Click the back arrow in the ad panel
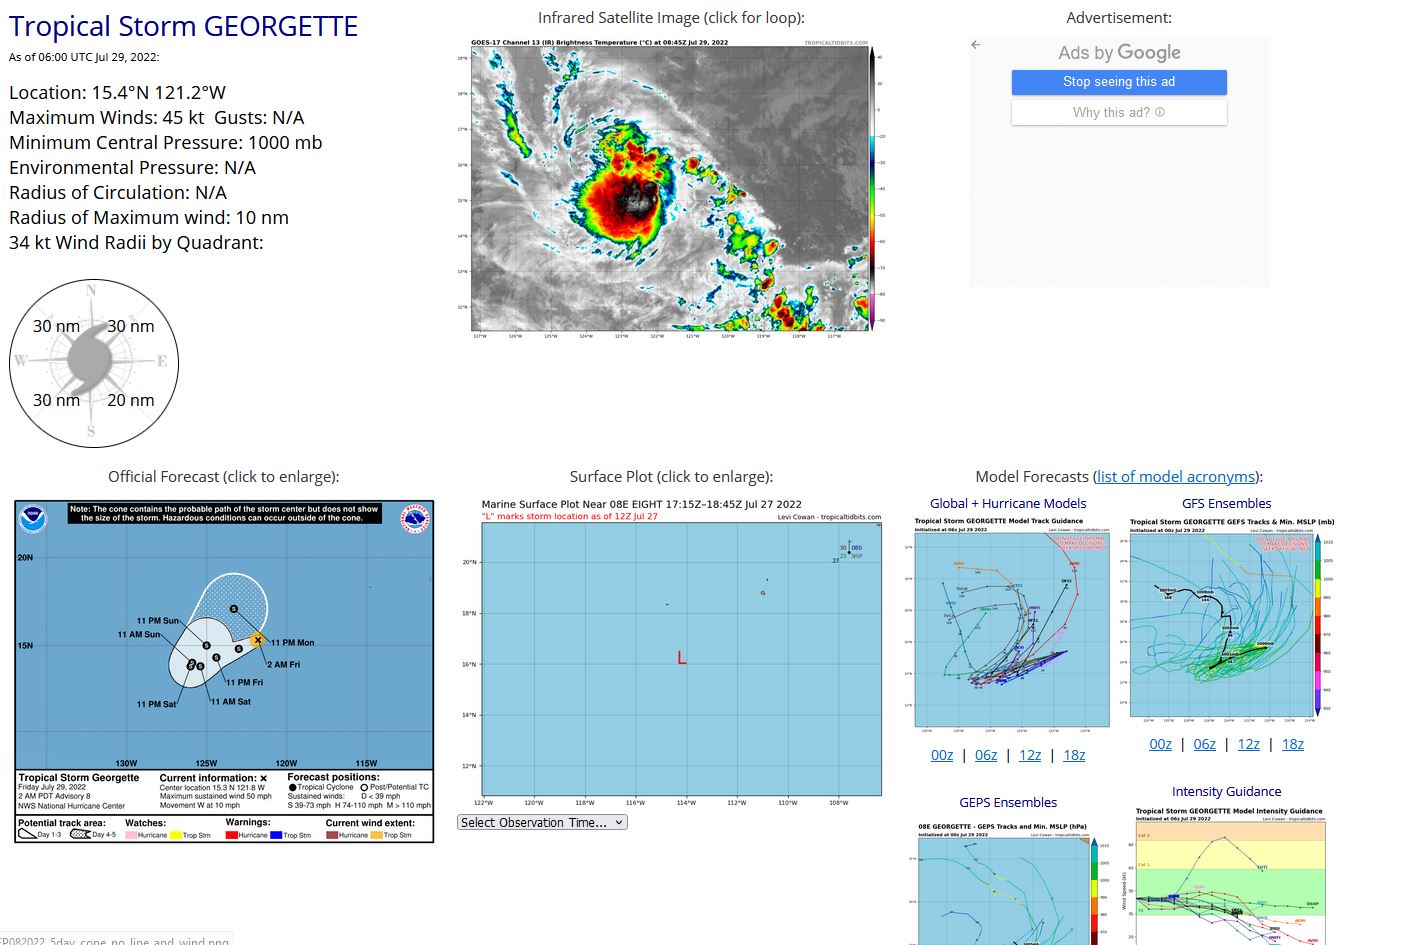Image resolution: width=1408 pixels, height=945 pixels. [x=976, y=45]
